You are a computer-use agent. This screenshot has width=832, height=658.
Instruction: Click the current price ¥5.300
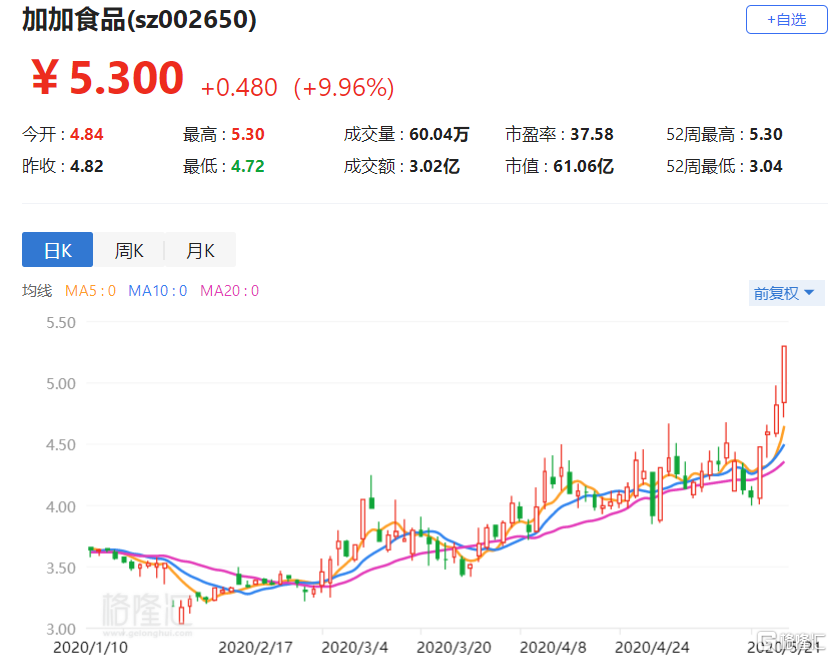(108, 77)
